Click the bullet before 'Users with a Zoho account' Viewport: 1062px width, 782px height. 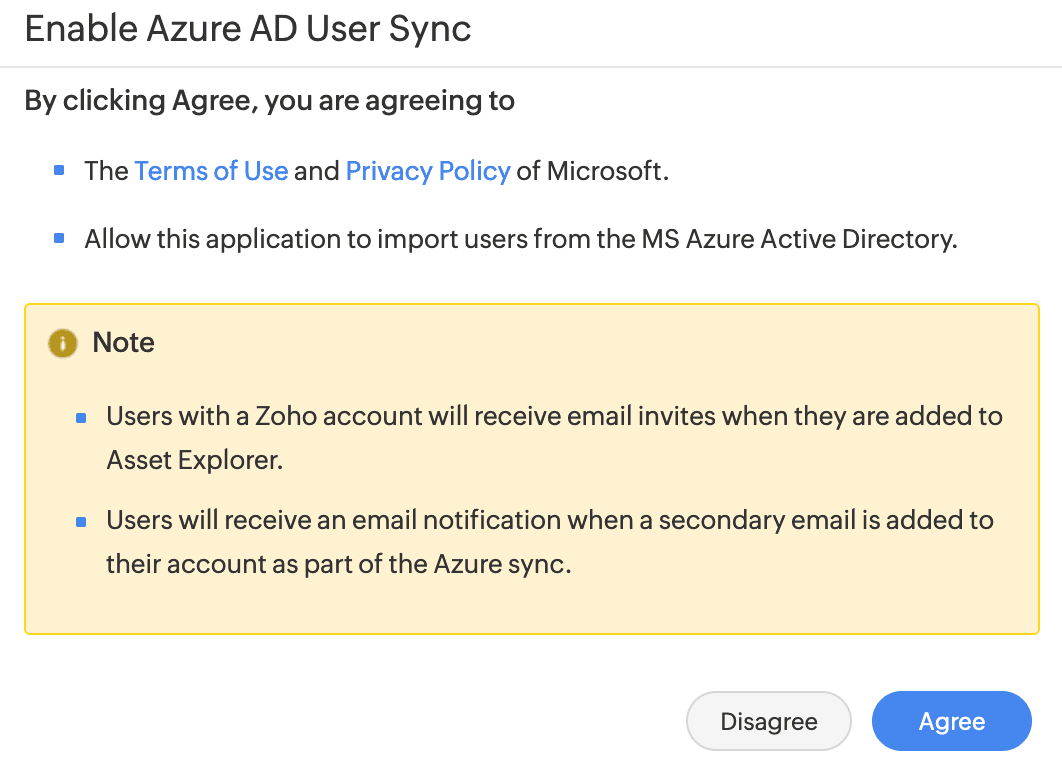coord(81,417)
